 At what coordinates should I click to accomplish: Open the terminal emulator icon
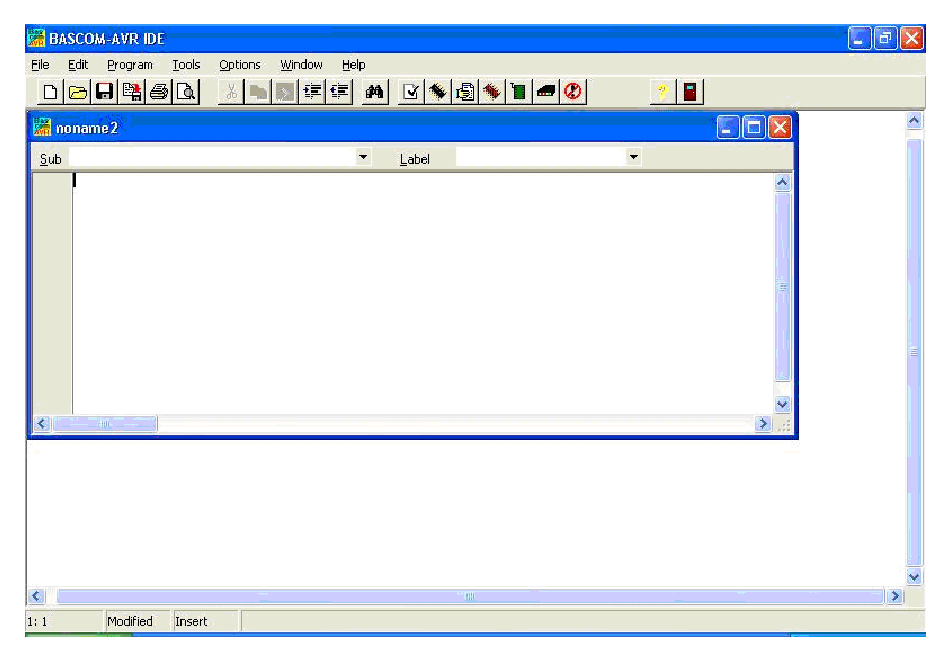click(546, 92)
